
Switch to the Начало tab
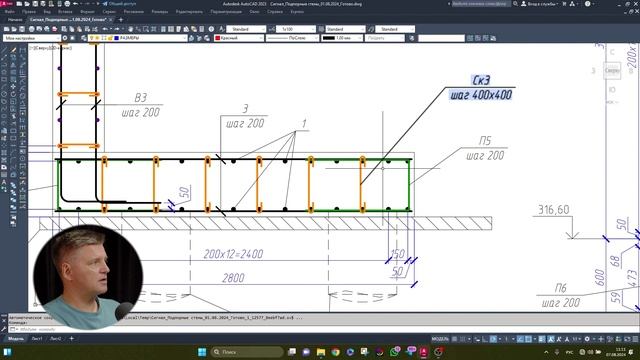tap(15, 20)
